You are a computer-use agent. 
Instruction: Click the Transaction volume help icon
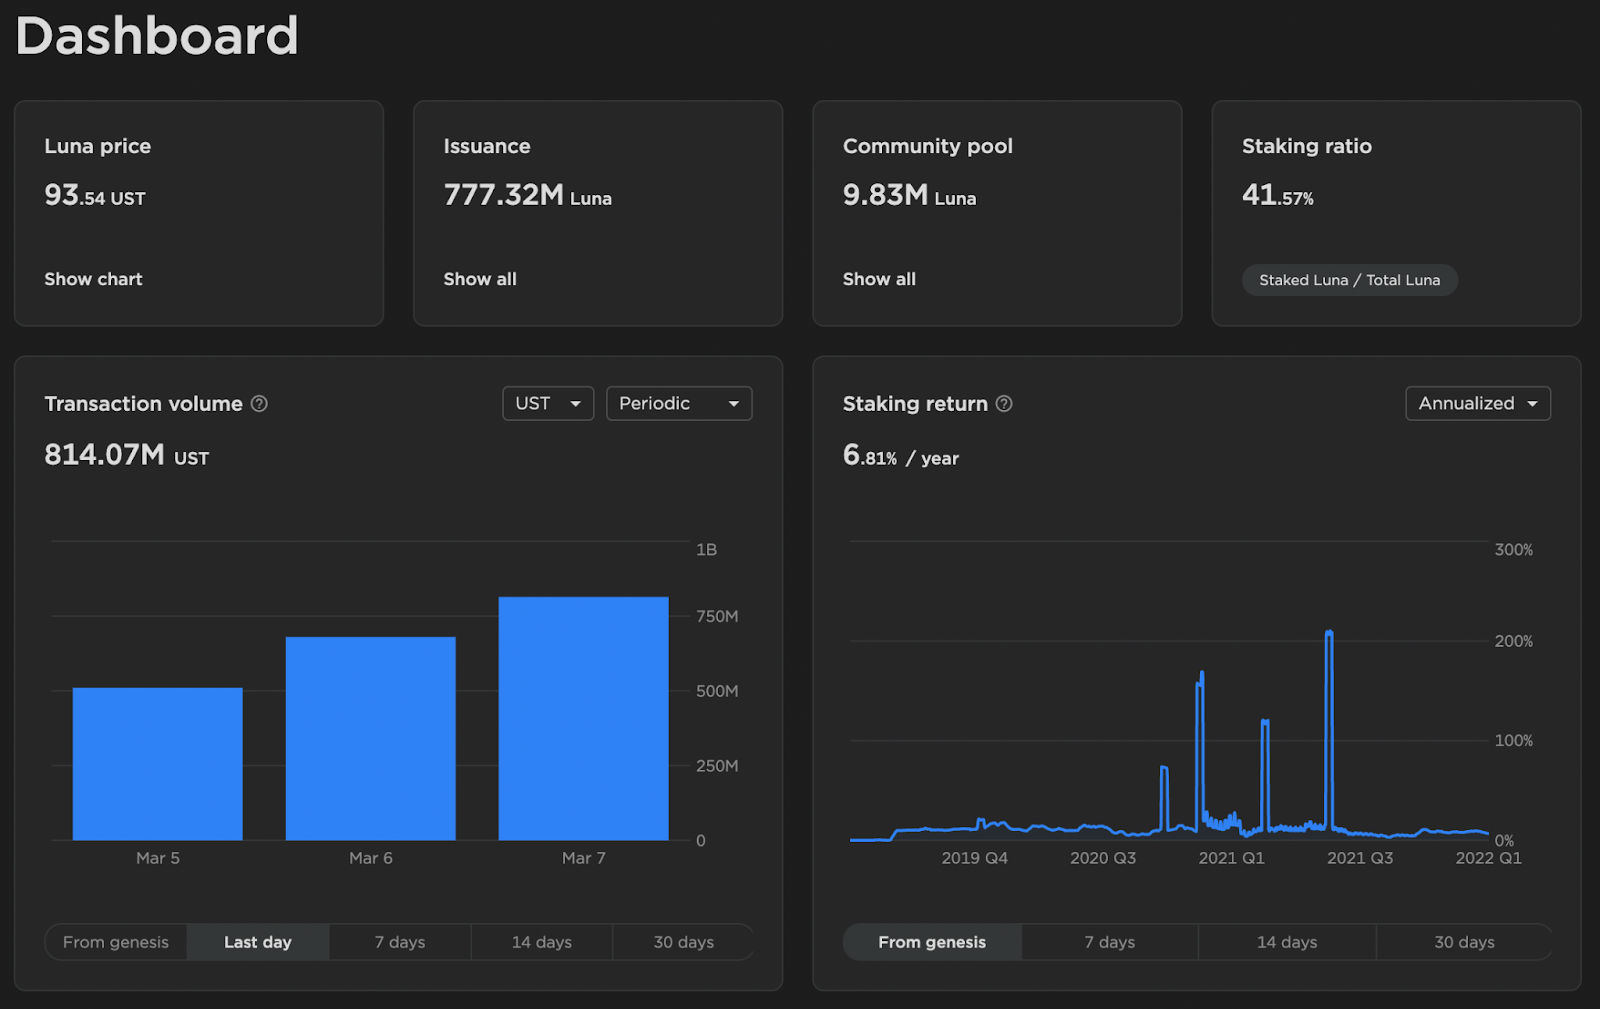coord(259,404)
